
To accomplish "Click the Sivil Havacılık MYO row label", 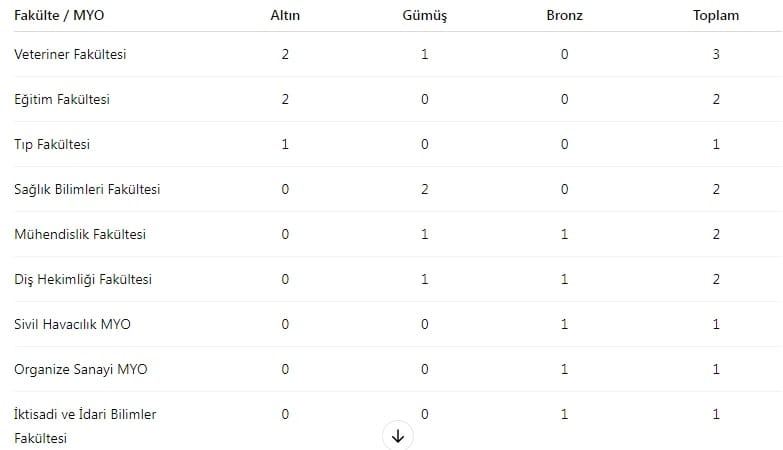I will click(x=72, y=324).
